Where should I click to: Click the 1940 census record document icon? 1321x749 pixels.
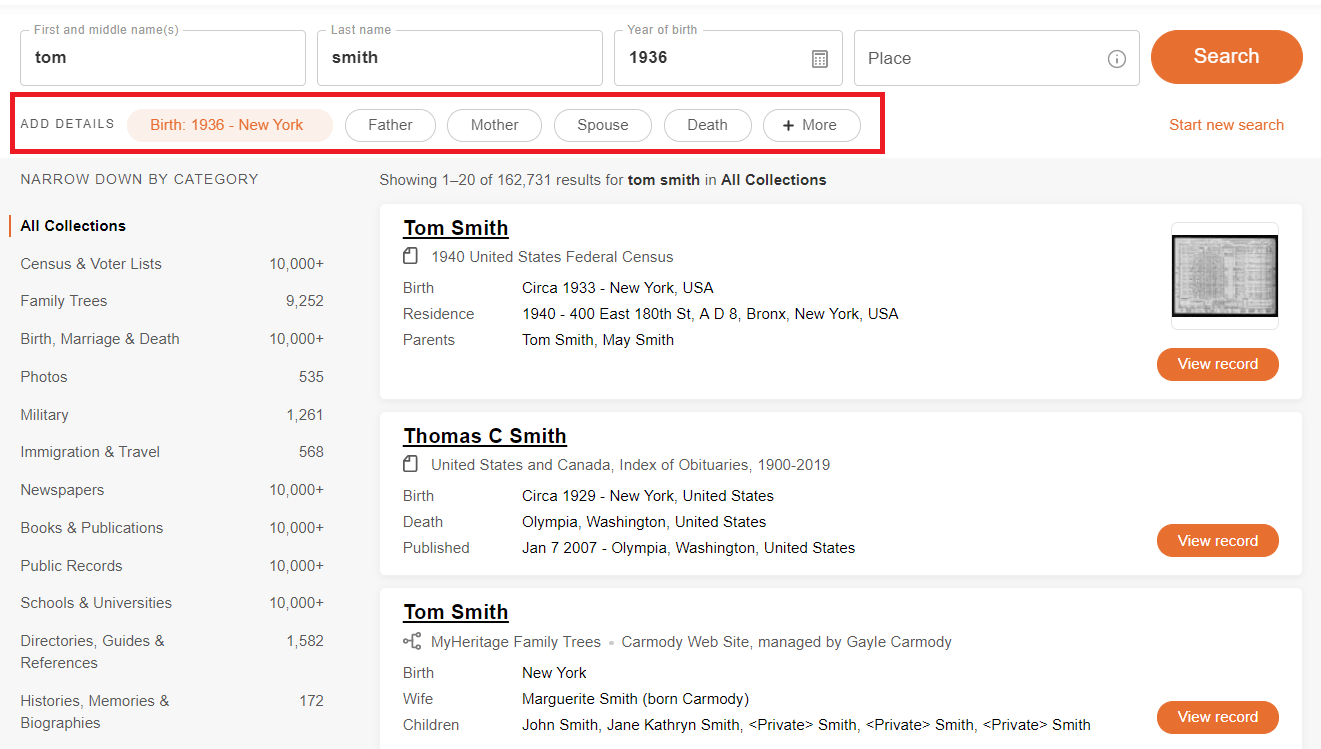(x=410, y=257)
